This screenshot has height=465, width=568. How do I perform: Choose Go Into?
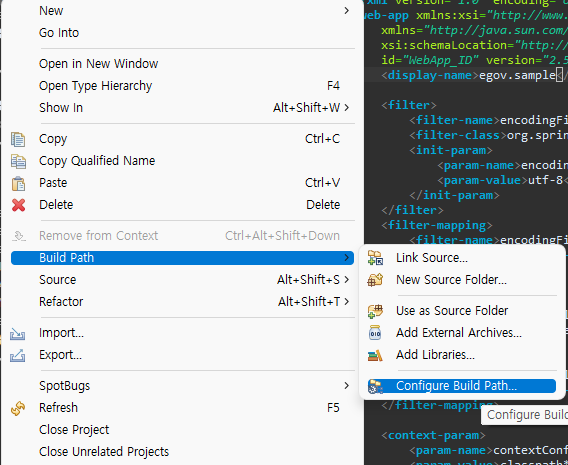click(182, 33)
